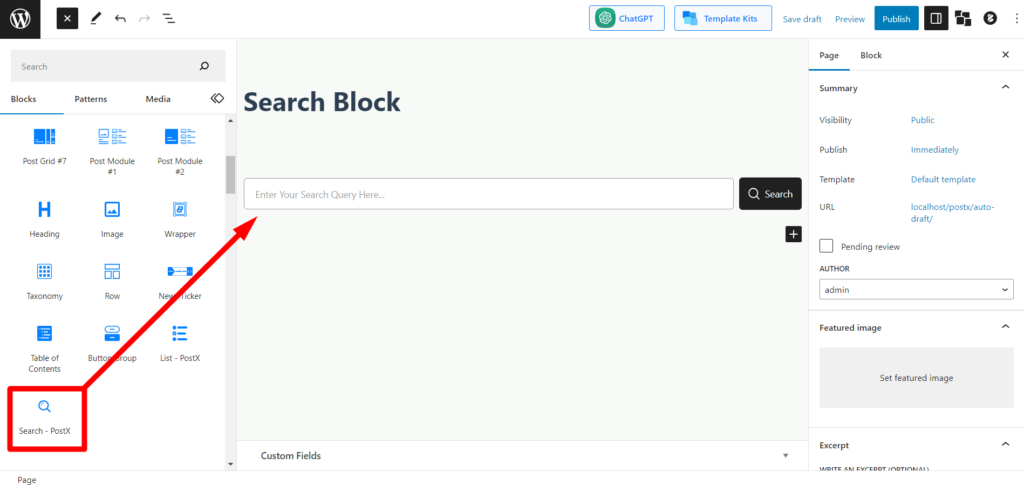The image size is (1024, 485).
Task: Expand the Custom Fields section
Action: click(522, 456)
